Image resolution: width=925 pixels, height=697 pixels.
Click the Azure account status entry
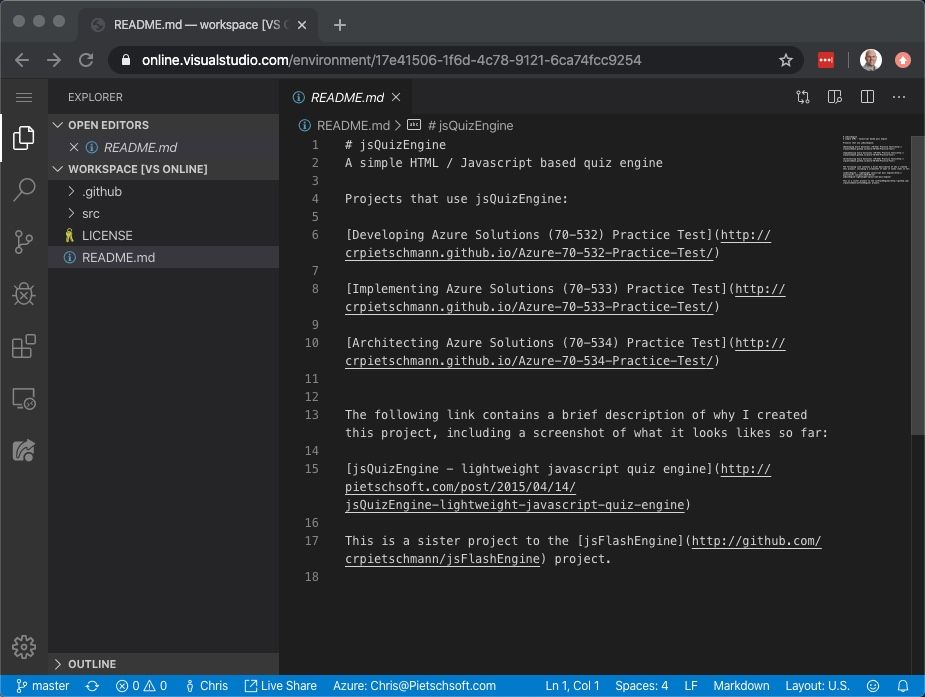(414, 686)
